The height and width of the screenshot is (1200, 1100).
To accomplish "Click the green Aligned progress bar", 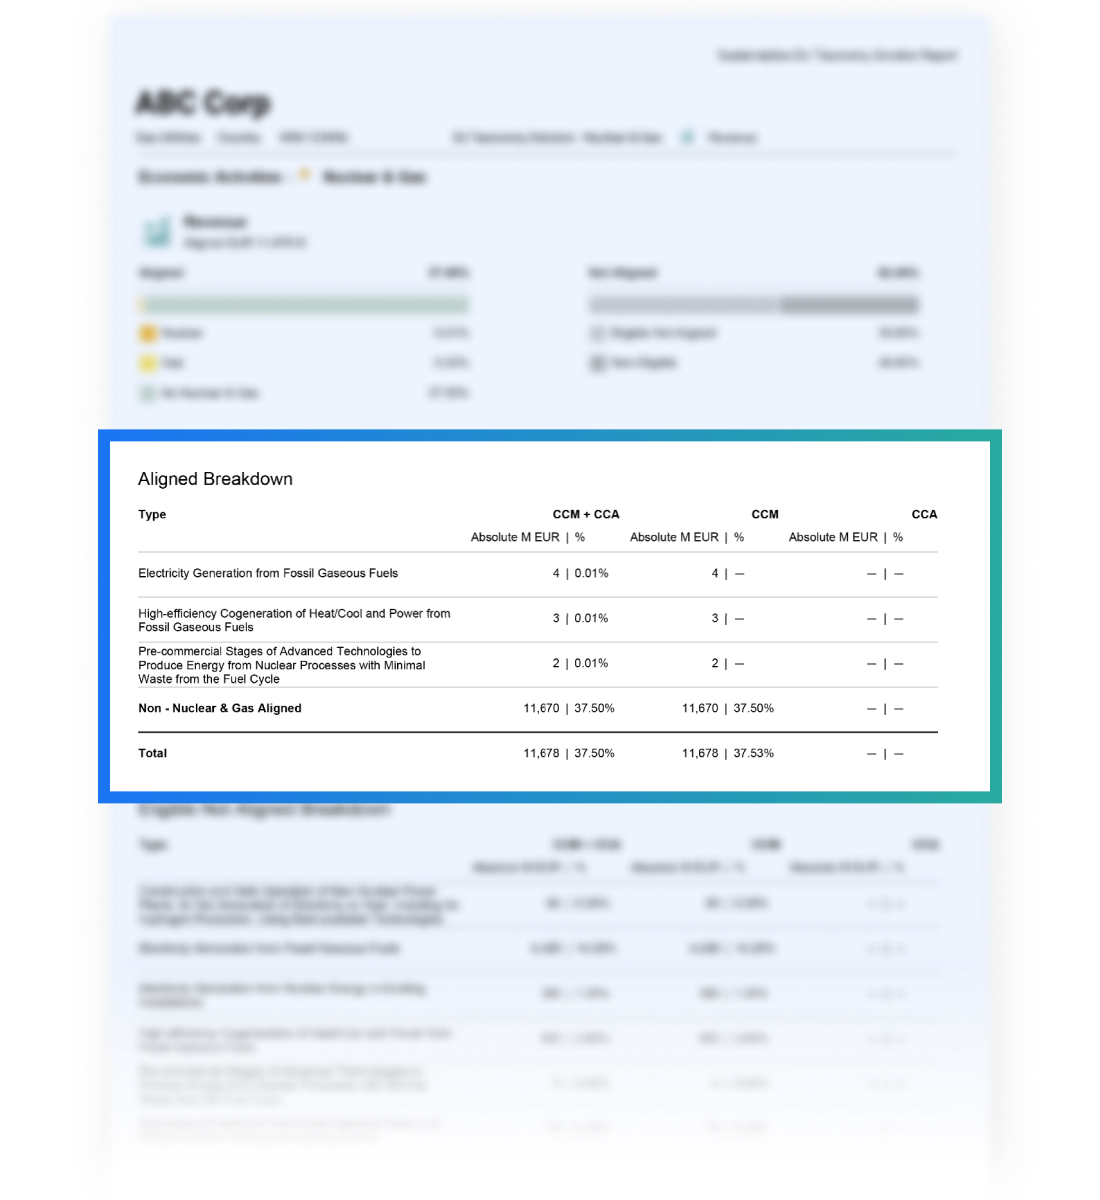I will [304, 304].
